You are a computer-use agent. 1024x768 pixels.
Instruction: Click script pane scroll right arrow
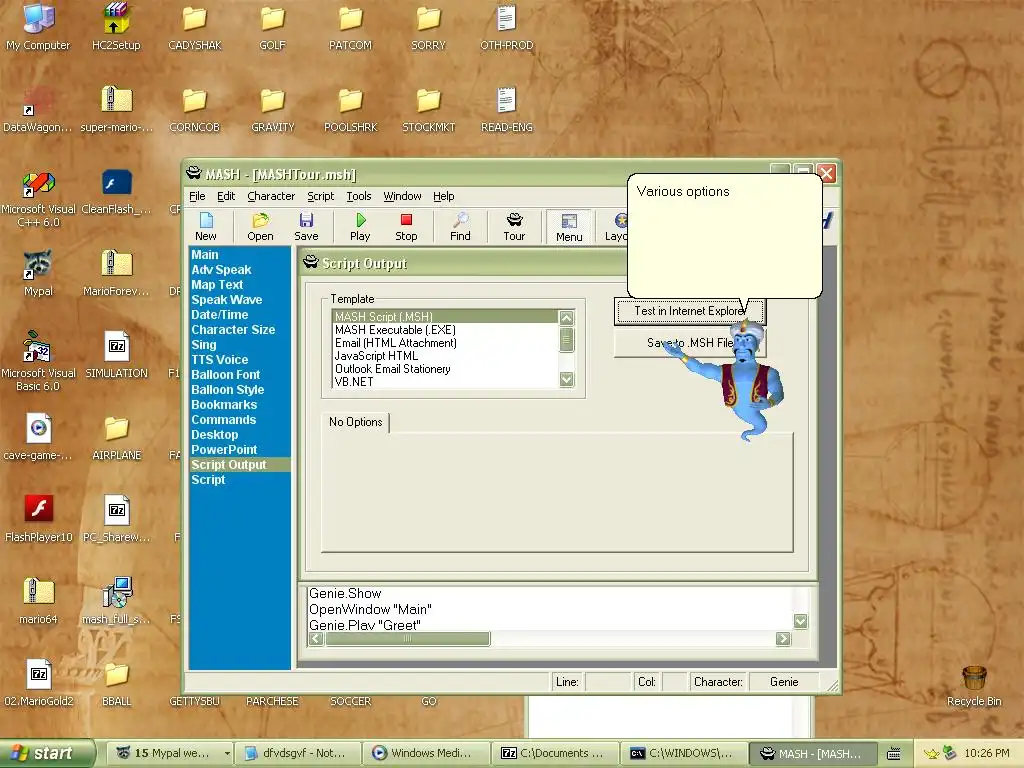pyautogui.click(x=783, y=639)
